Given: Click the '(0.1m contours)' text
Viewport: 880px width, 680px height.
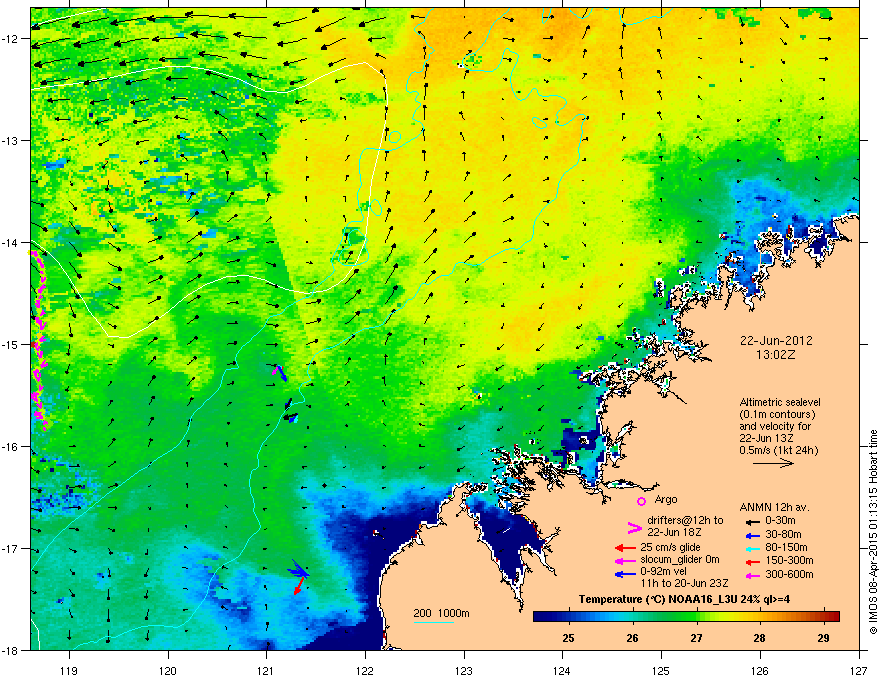Looking at the screenshot, I should pos(777,414).
